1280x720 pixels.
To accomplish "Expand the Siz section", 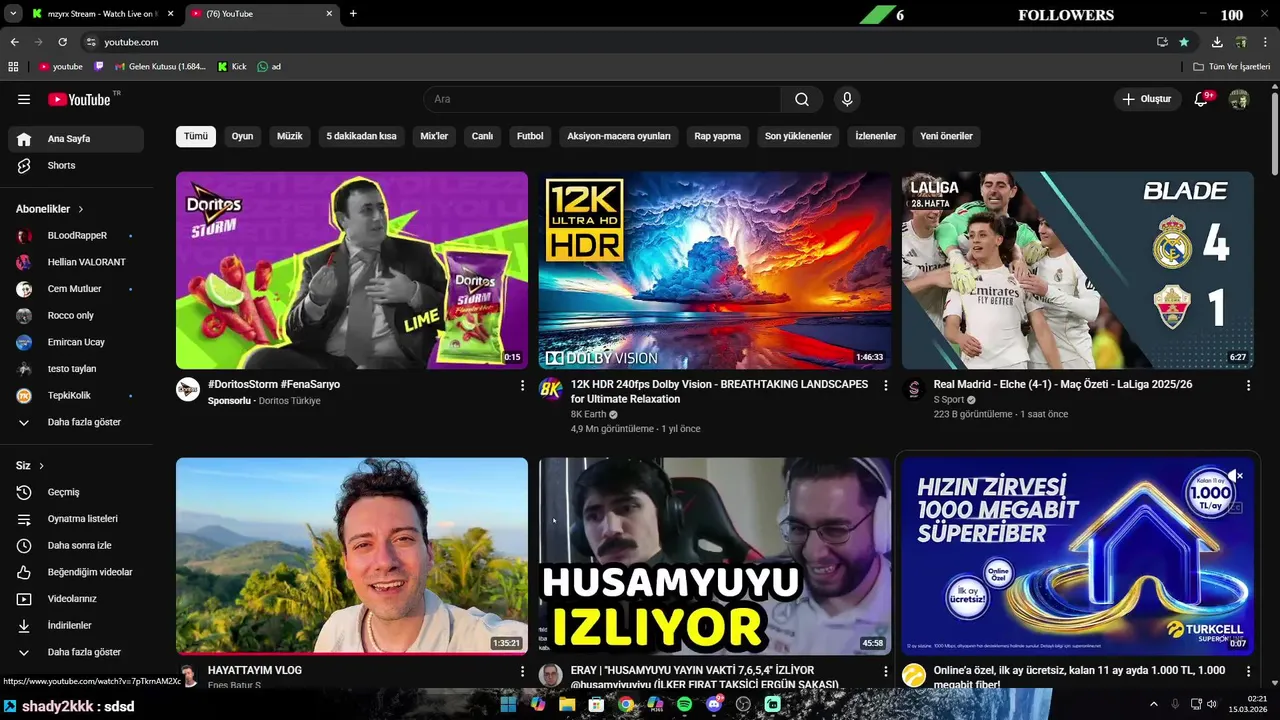I will click(x=30, y=466).
